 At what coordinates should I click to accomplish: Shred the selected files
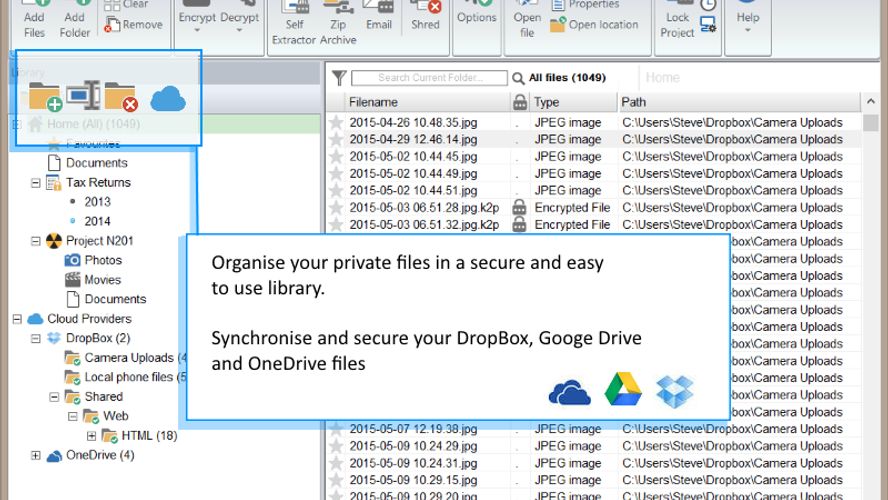point(425,16)
